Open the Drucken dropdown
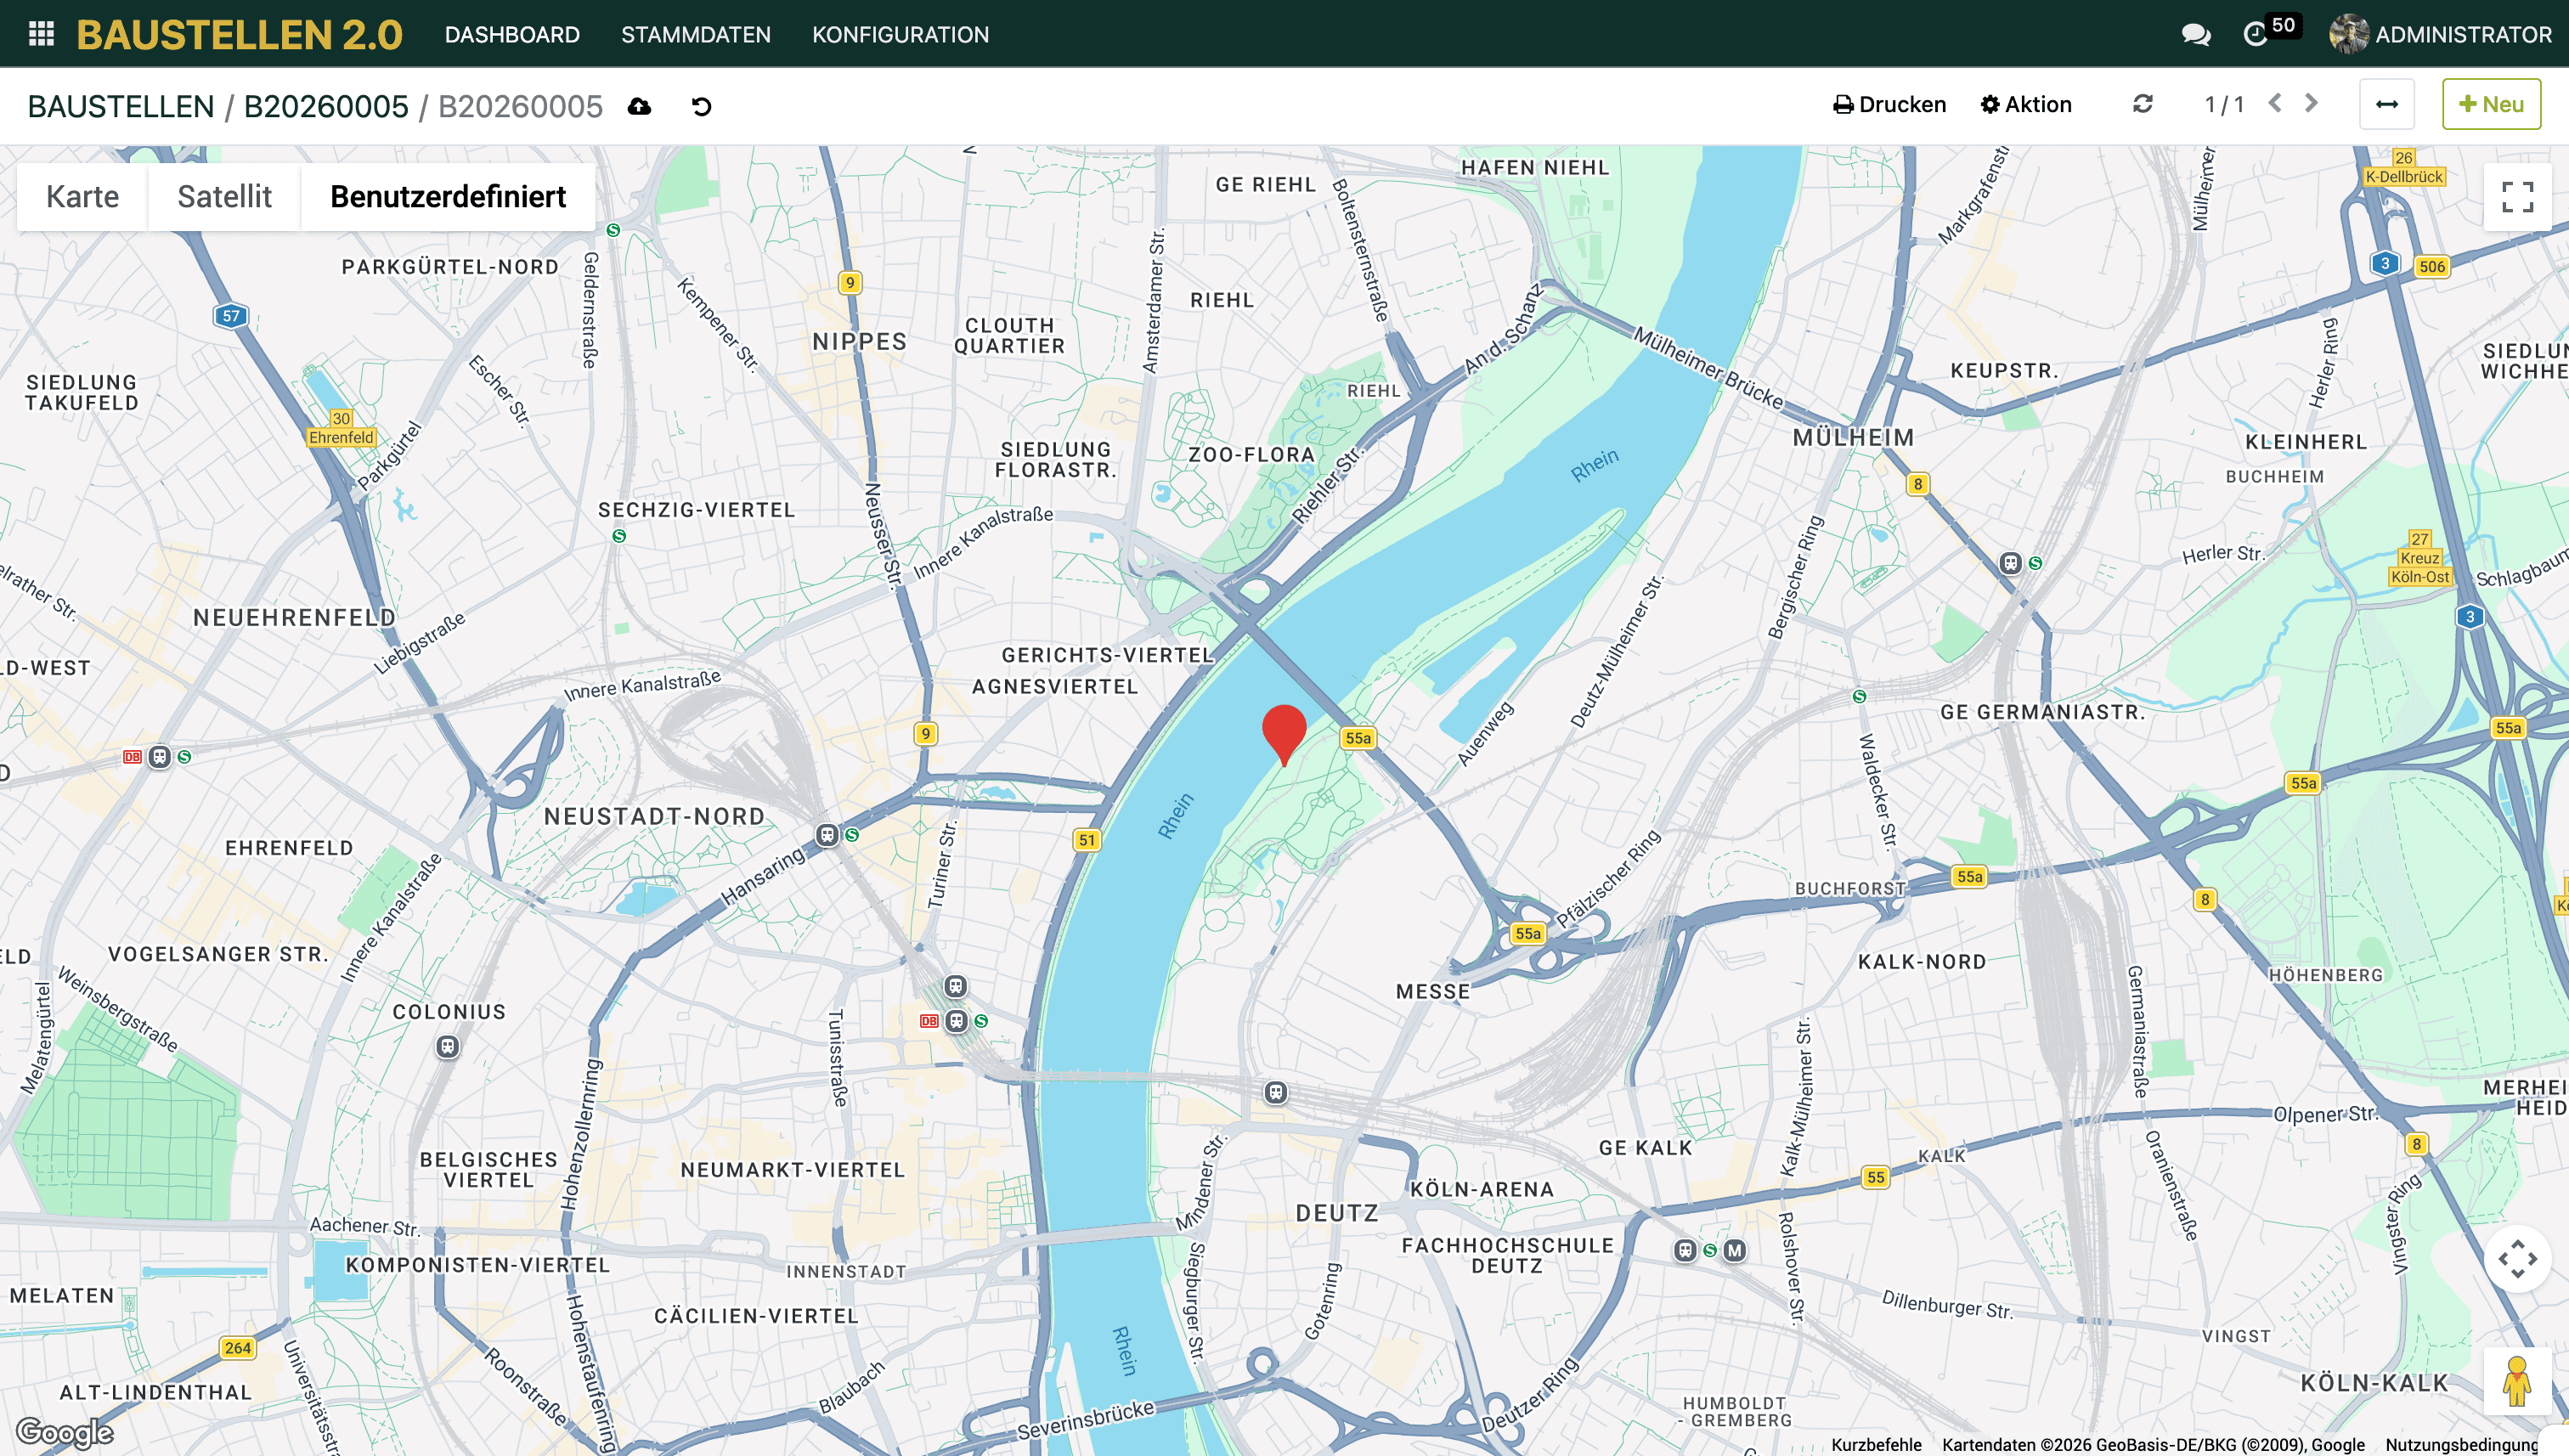 coord(1889,104)
